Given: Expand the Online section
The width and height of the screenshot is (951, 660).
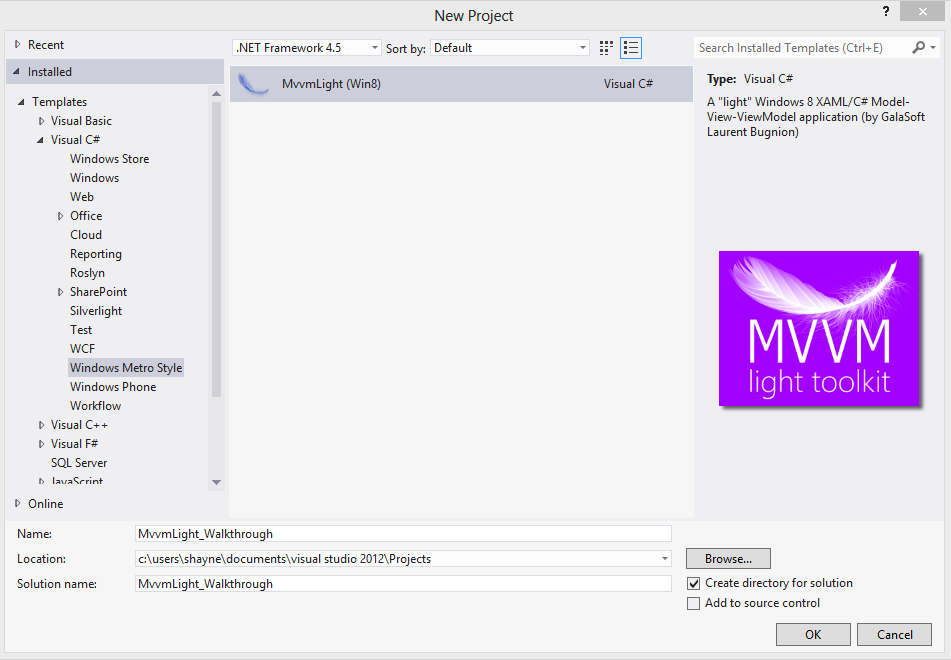Looking at the screenshot, I should tap(18, 503).
